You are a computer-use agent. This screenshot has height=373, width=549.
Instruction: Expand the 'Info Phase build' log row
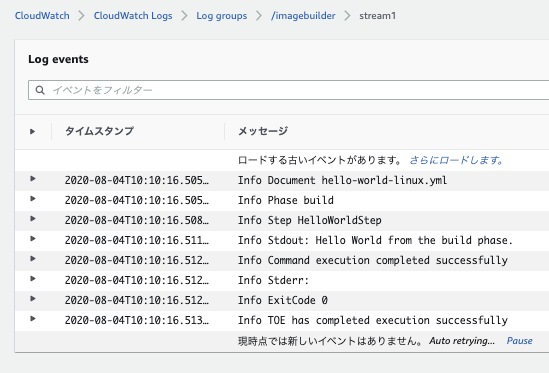click(x=33, y=199)
